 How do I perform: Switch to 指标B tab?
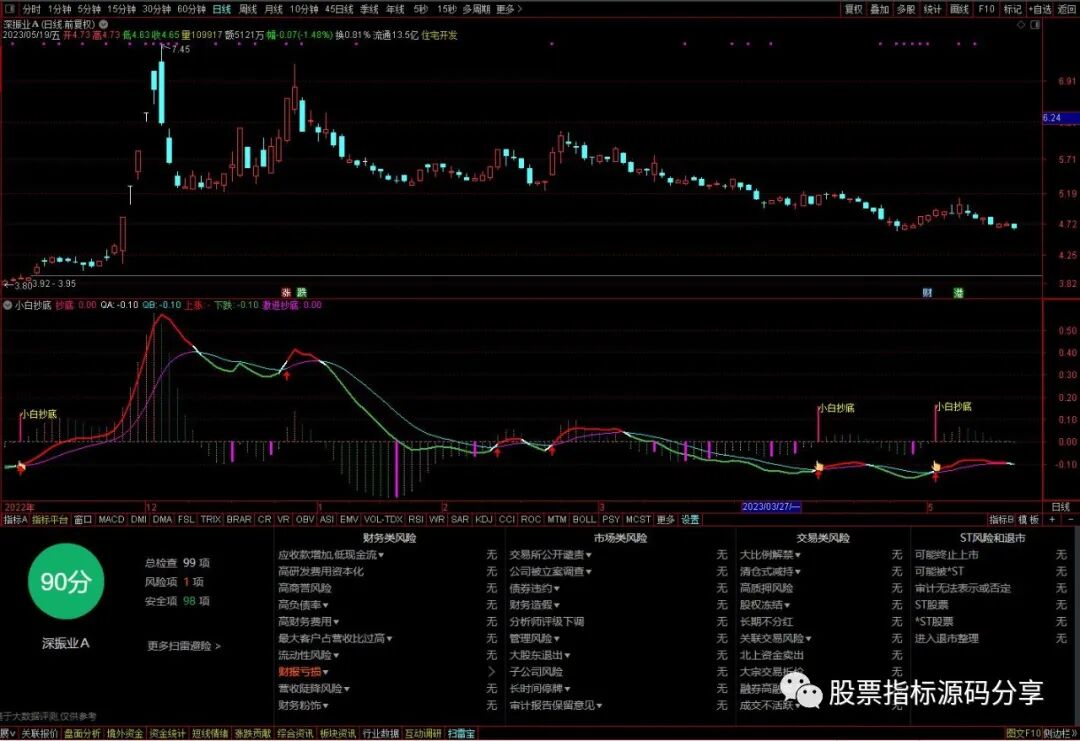(1001, 520)
